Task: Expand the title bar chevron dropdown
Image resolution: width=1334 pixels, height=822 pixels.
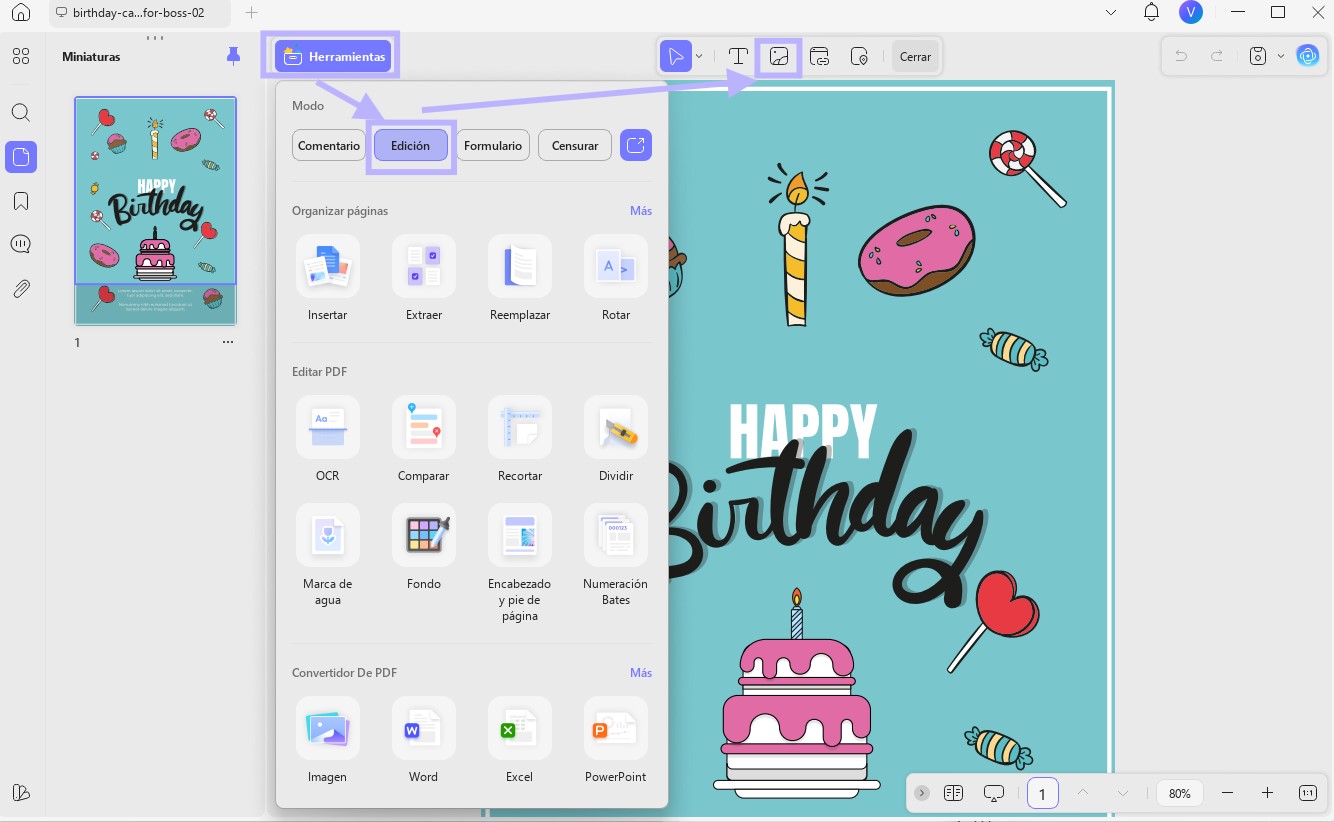Action: [x=1111, y=13]
